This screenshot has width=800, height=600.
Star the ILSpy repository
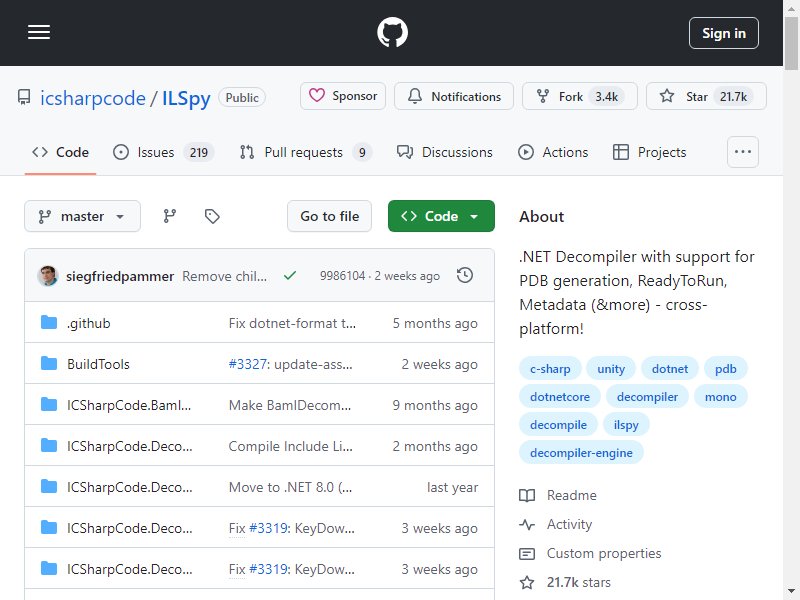(x=706, y=96)
